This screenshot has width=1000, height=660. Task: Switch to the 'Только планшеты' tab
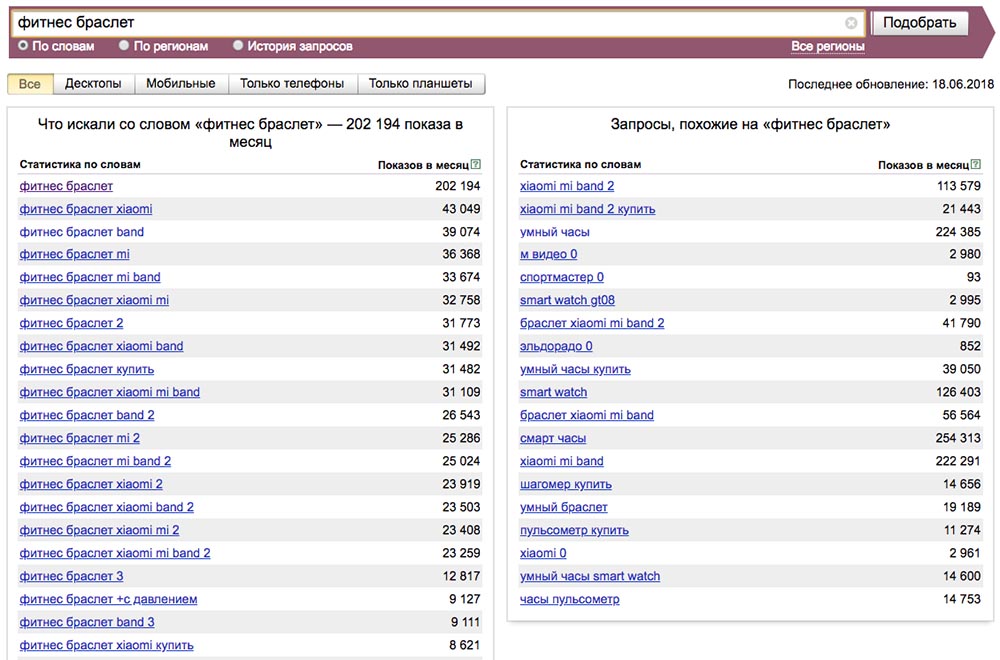[421, 84]
